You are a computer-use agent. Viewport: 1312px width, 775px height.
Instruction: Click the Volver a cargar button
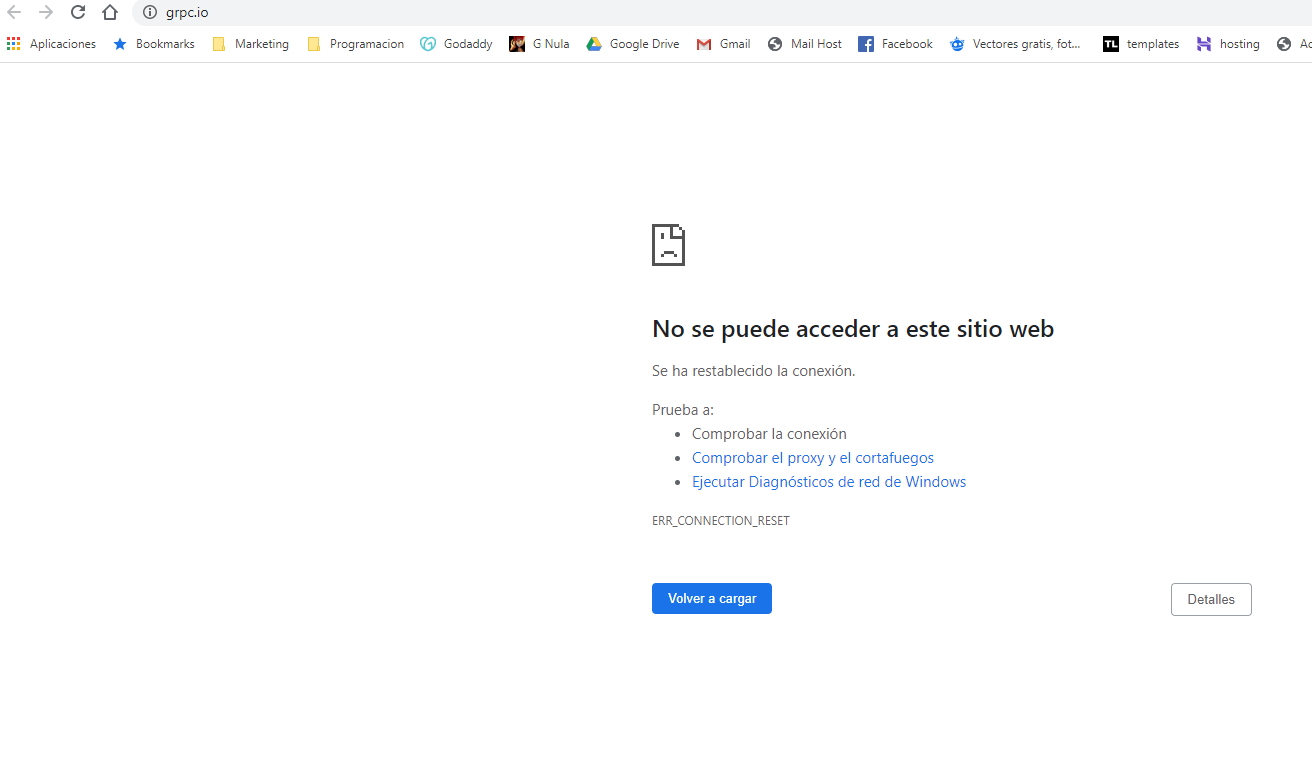[x=712, y=598]
